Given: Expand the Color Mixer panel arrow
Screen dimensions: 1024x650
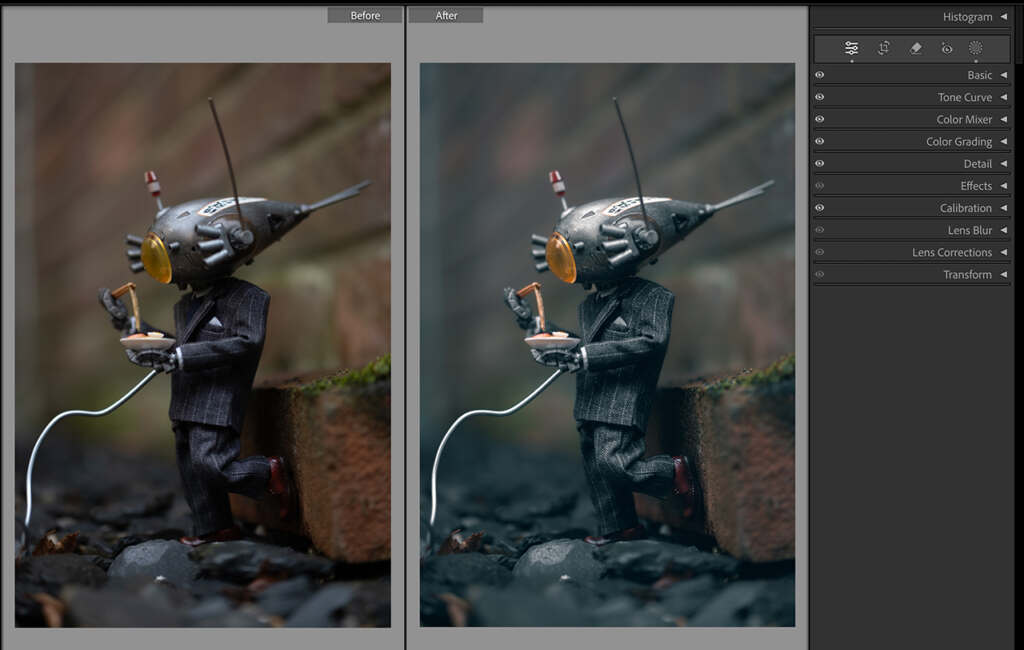Looking at the screenshot, I should [x=1004, y=120].
